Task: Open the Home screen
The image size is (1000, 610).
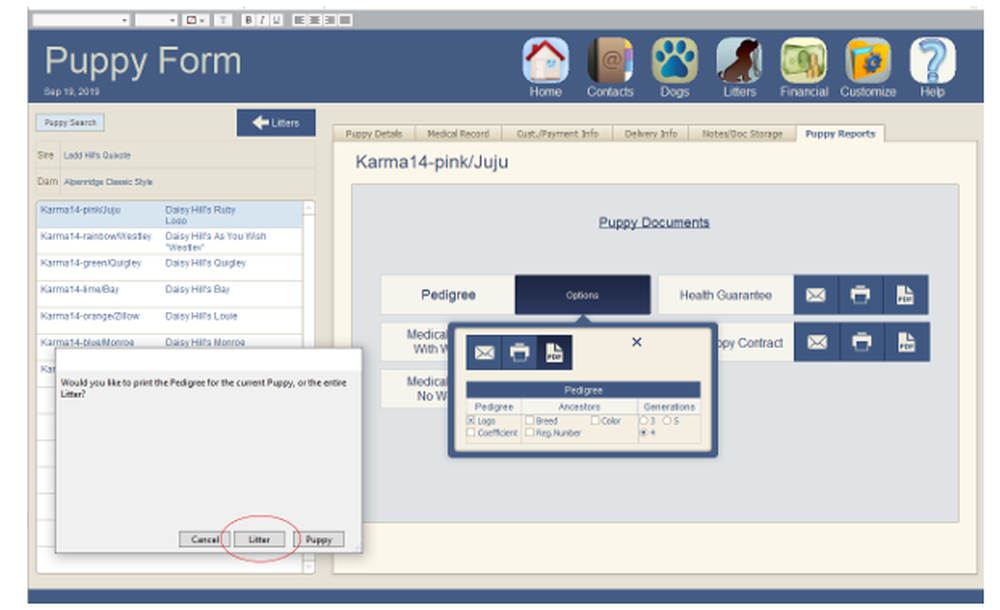Action: (x=544, y=60)
